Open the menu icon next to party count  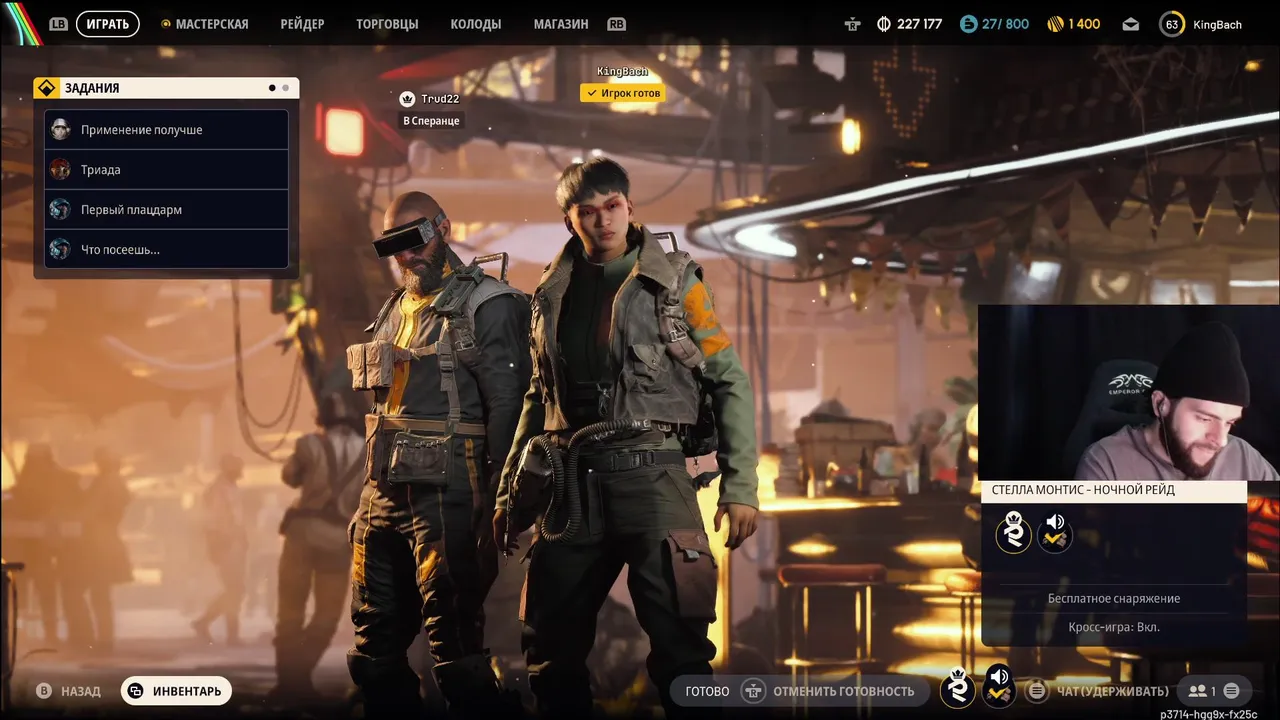point(1231,691)
